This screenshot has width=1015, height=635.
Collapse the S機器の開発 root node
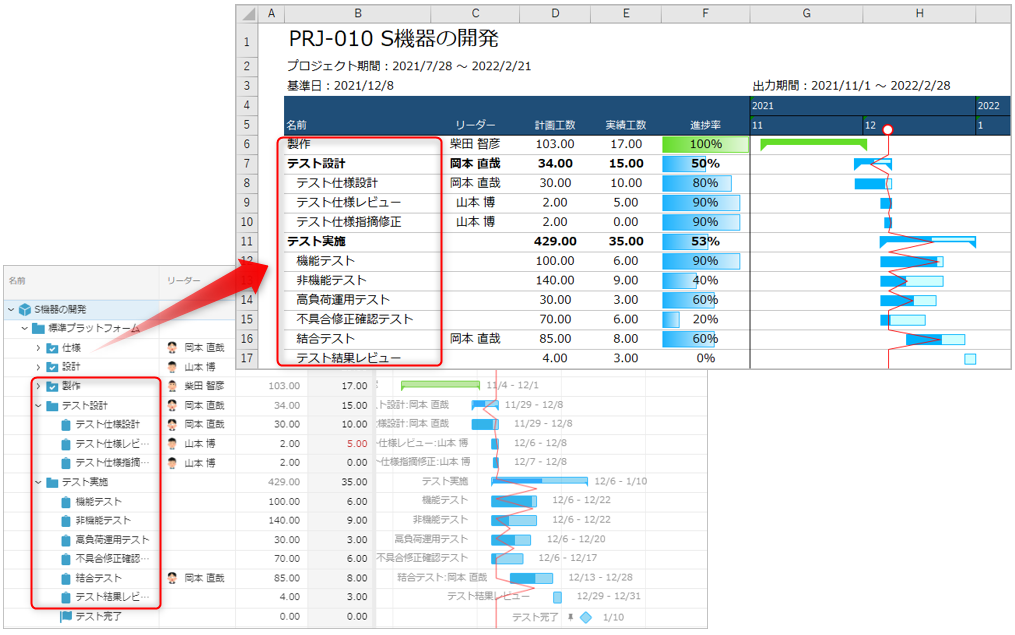point(11,309)
